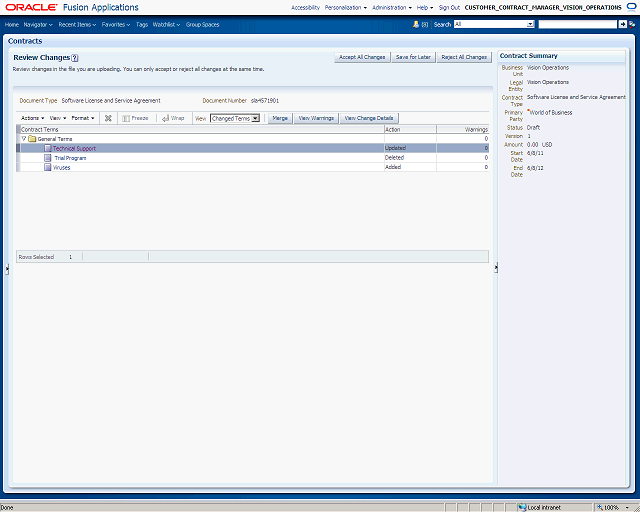Click the Freeze column toolbar item
The height and width of the screenshot is (512, 640).
135,118
